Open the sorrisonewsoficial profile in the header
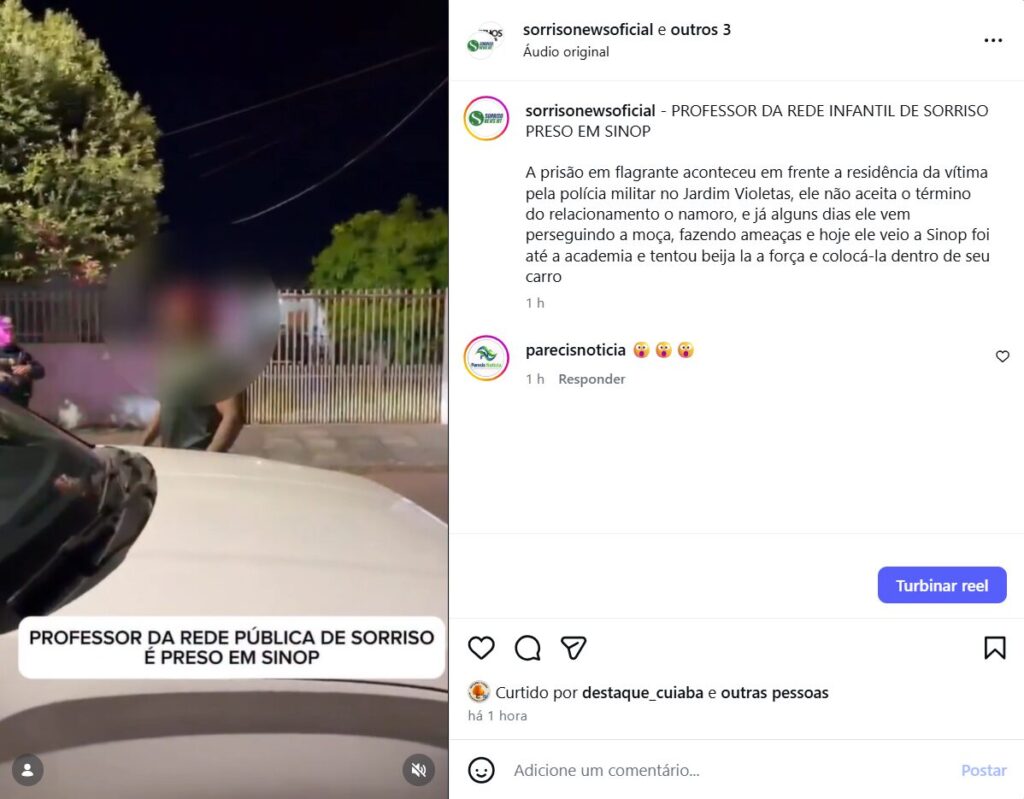 (x=588, y=29)
